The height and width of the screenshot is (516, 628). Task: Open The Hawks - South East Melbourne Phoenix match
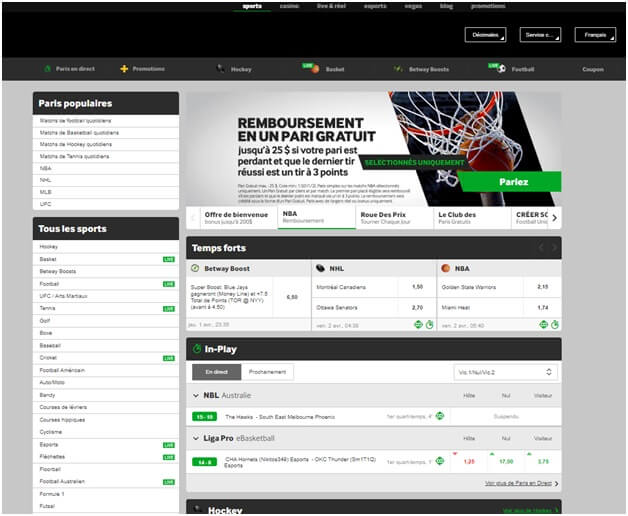280,417
